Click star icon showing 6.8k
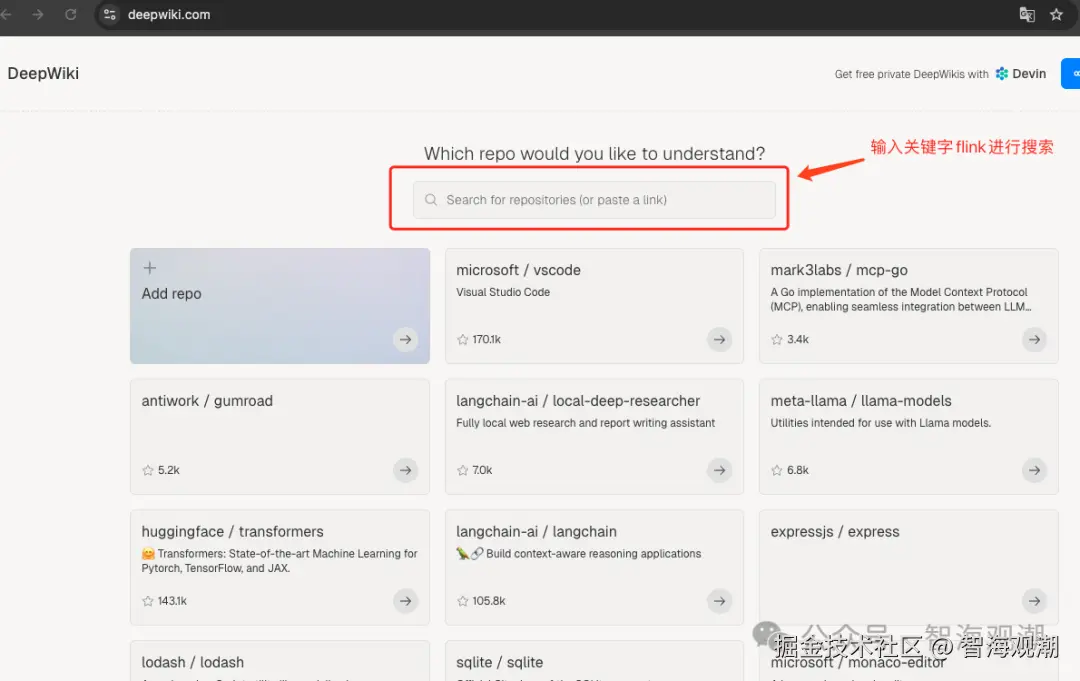Screen dimensions: 1080x681 click(777, 470)
